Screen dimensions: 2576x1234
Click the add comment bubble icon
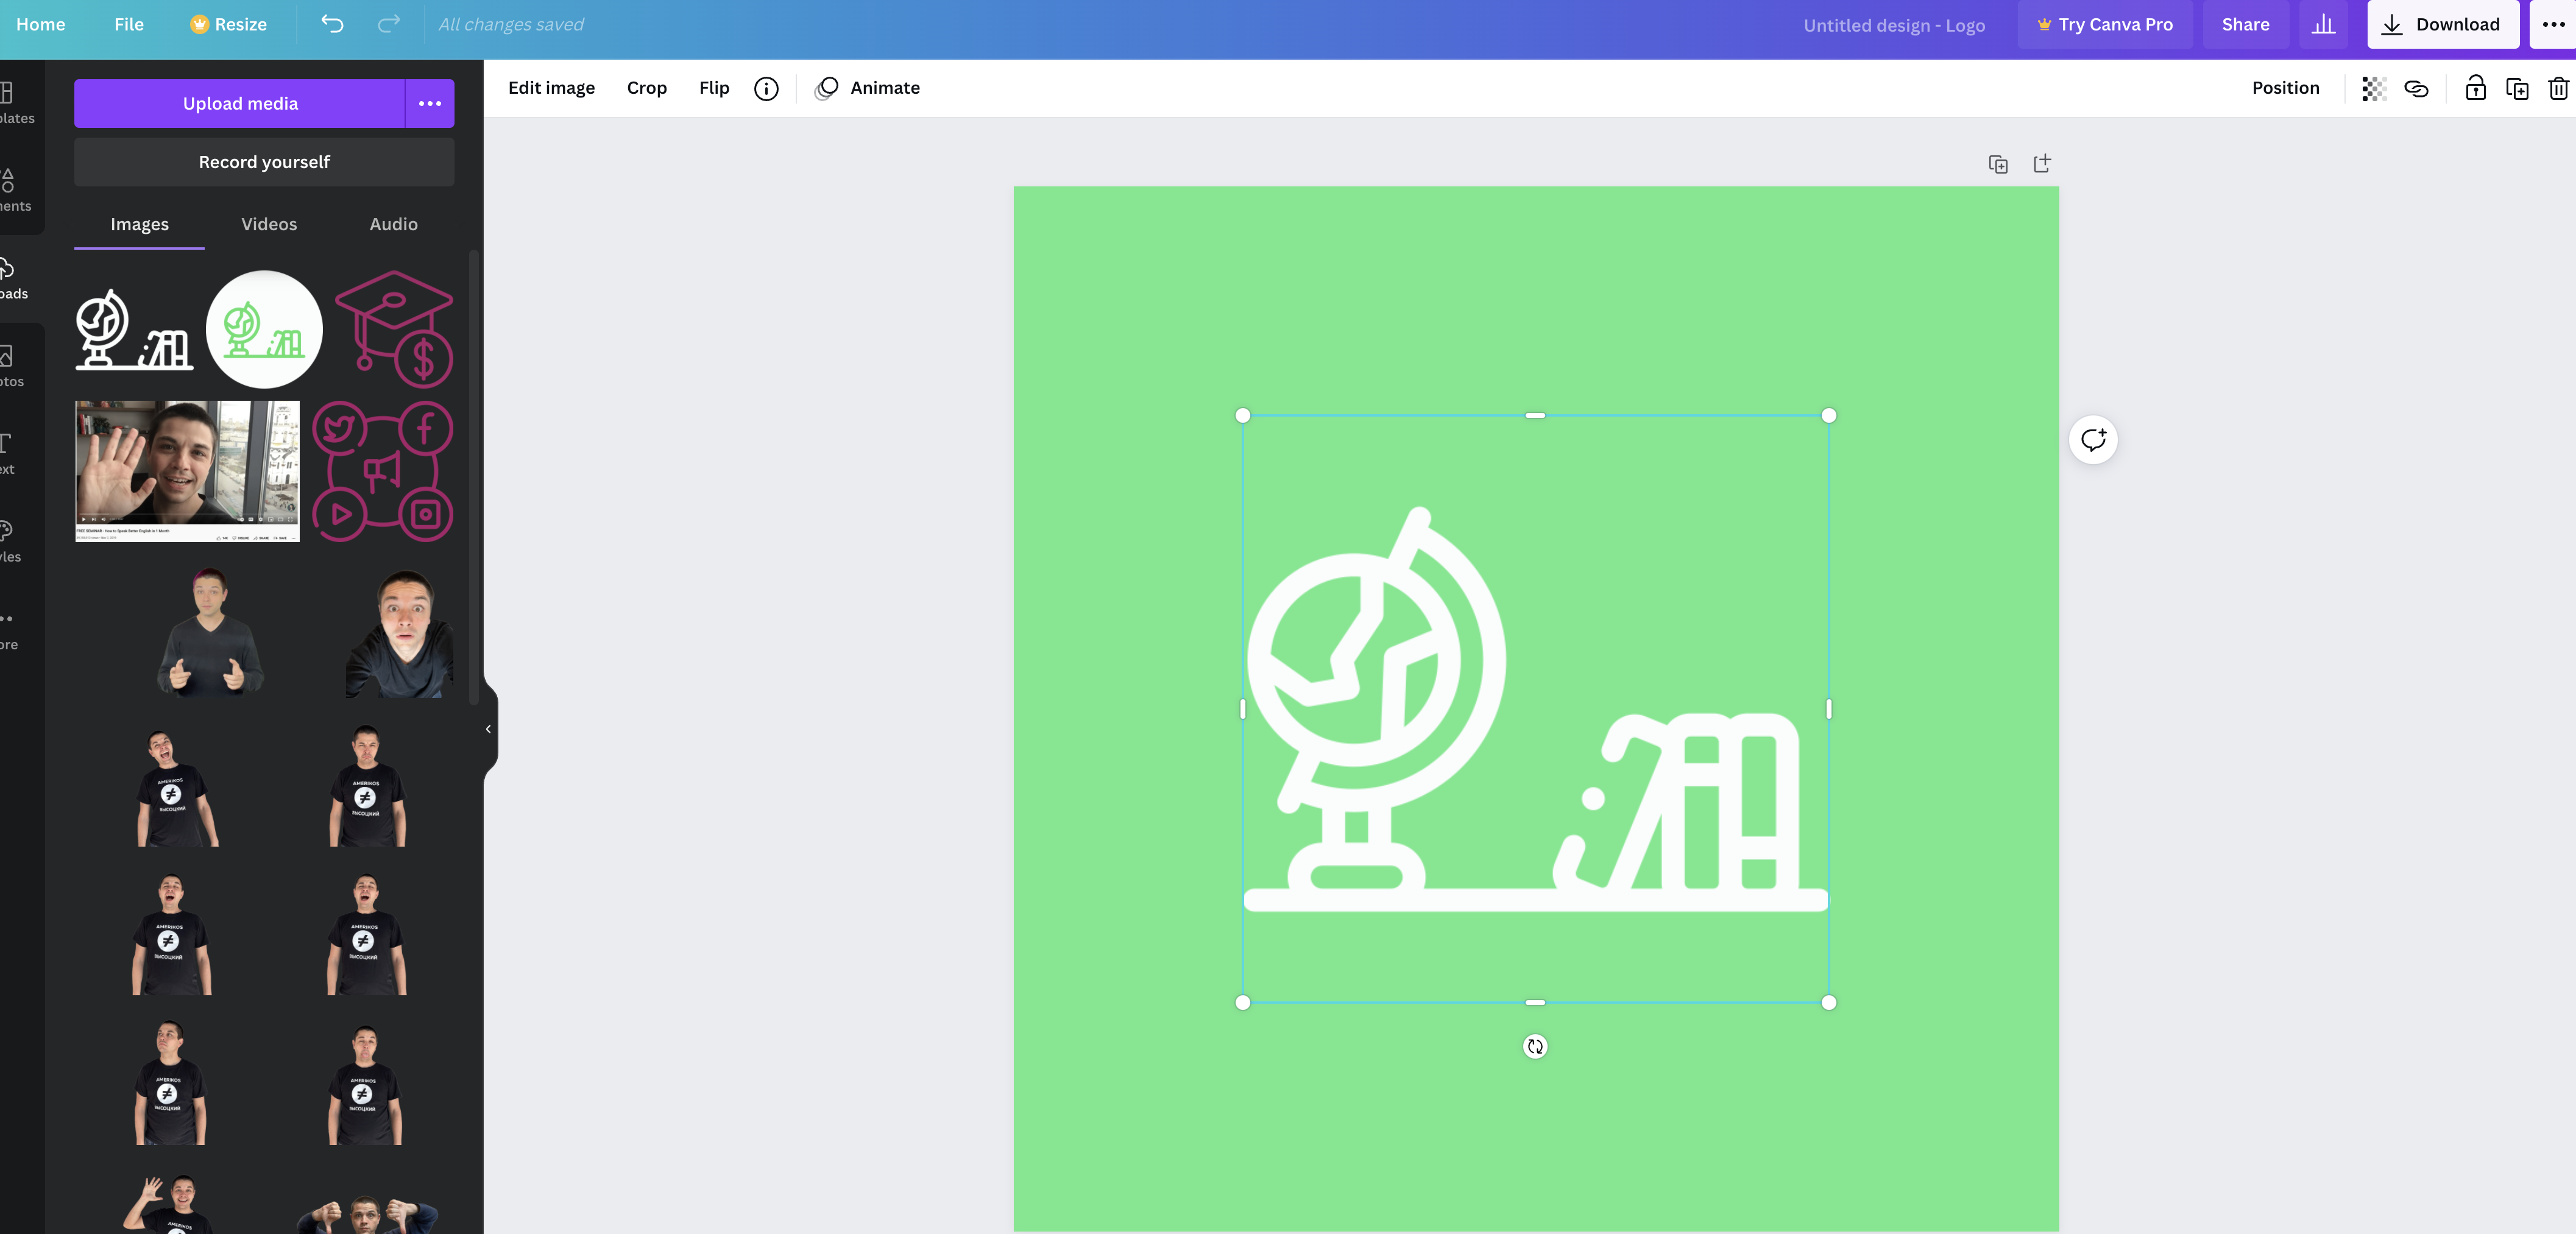point(2093,440)
